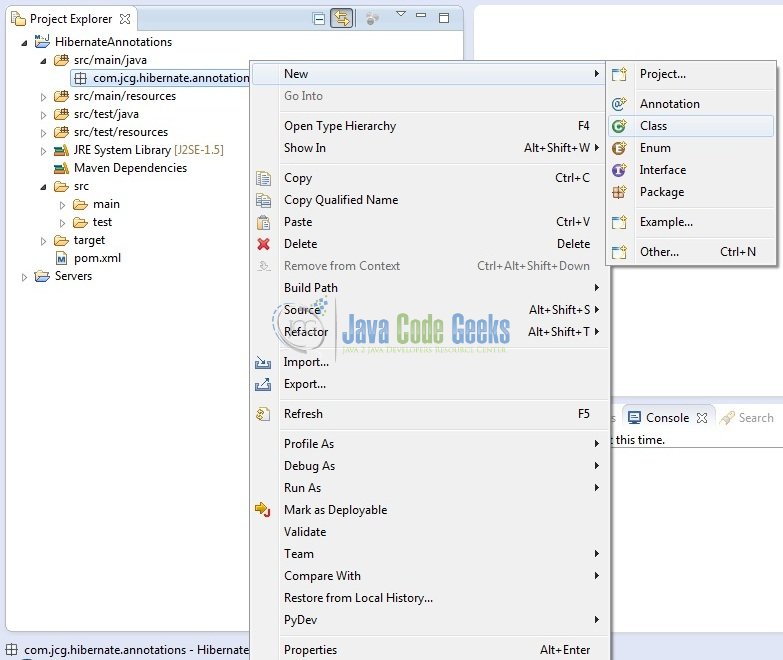Open Properties from the context menu
The width and height of the screenshot is (783, 660).
pos(429,650)
